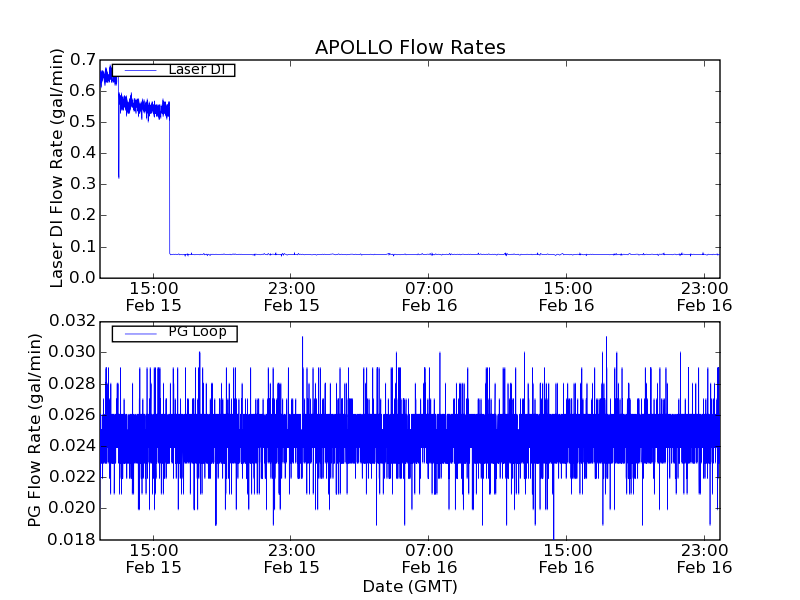800x600 pixels.
Task: Click the 0.028 tick on PG flow axis
Action: pyautogui.click(x=72, y=383)
